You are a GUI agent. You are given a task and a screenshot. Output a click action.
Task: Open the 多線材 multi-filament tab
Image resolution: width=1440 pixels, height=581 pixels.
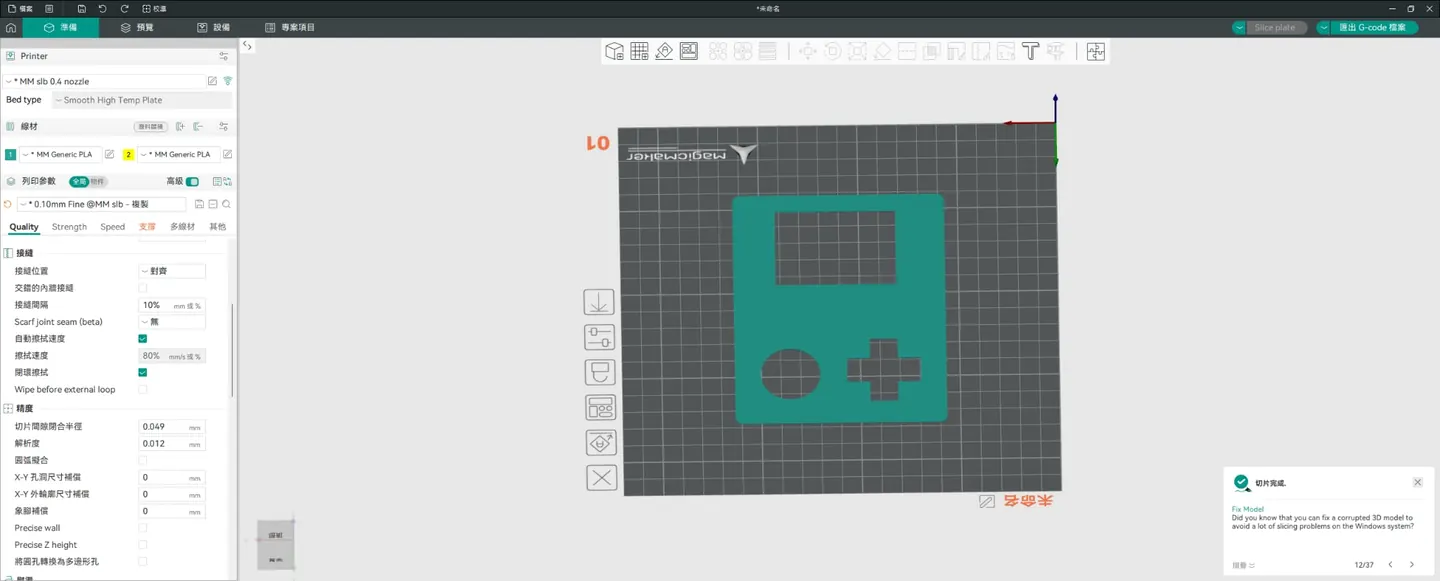coord(182,227)
